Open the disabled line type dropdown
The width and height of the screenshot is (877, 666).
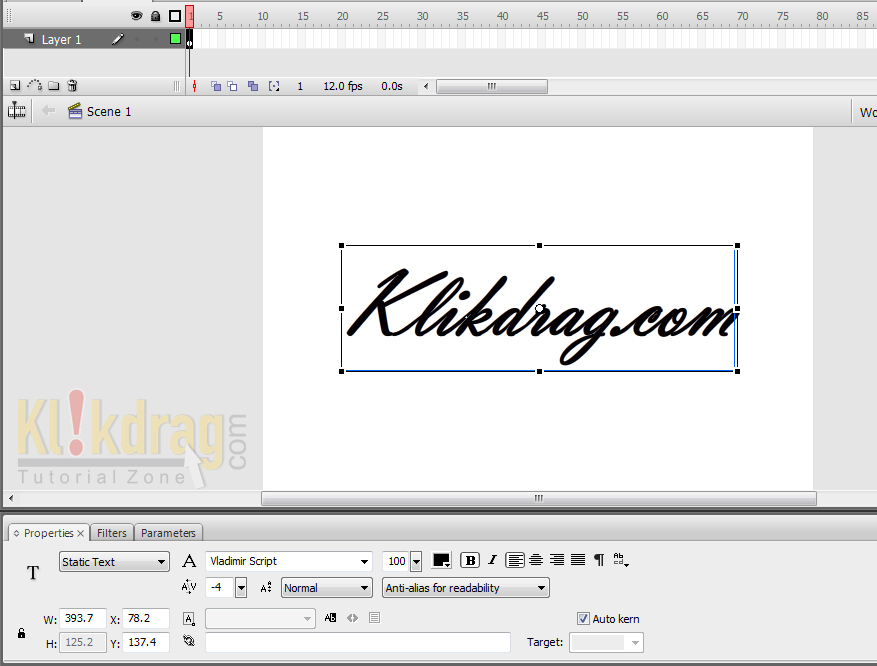[x=261, y=618]
